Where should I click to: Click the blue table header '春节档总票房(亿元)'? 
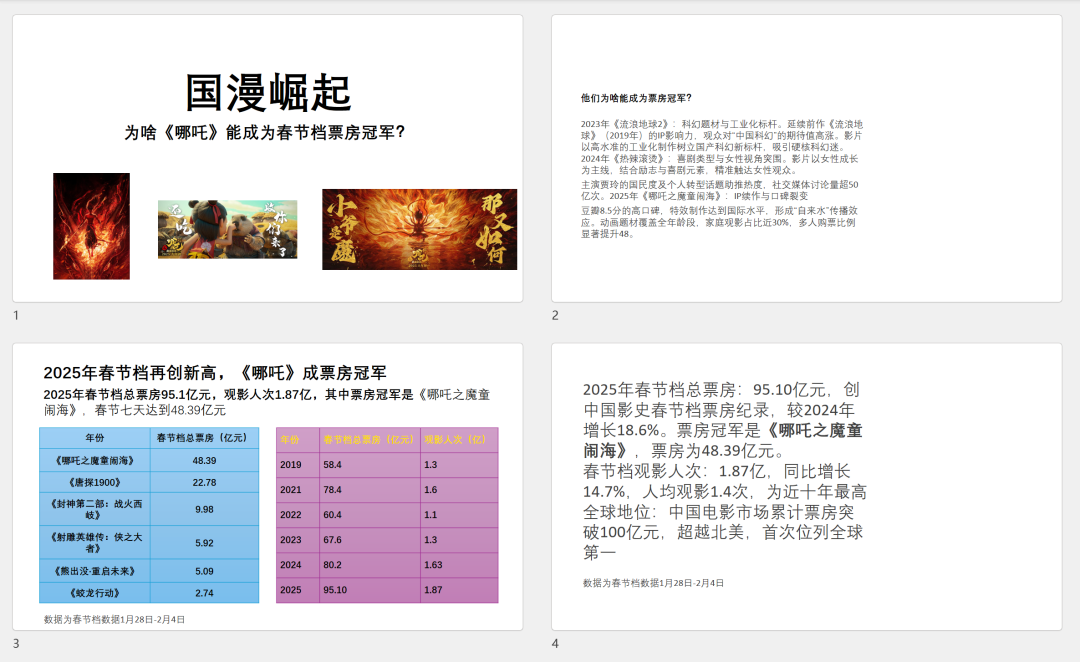pos(205,438)
